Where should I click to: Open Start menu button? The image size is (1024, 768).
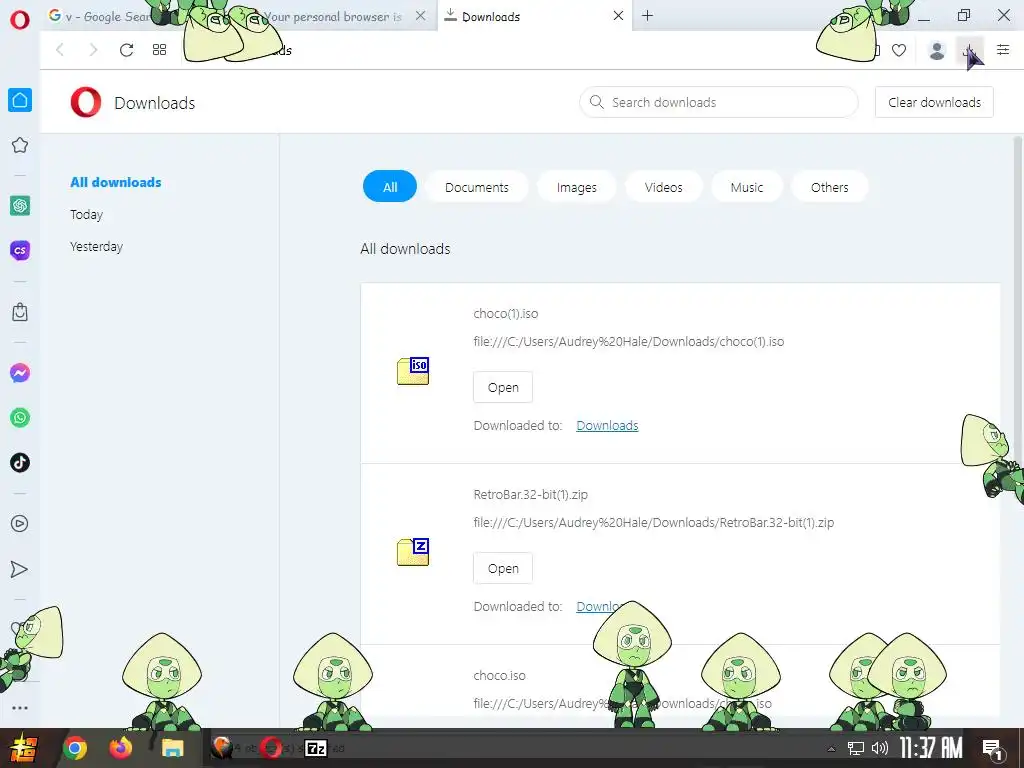[x=22, y=748]
